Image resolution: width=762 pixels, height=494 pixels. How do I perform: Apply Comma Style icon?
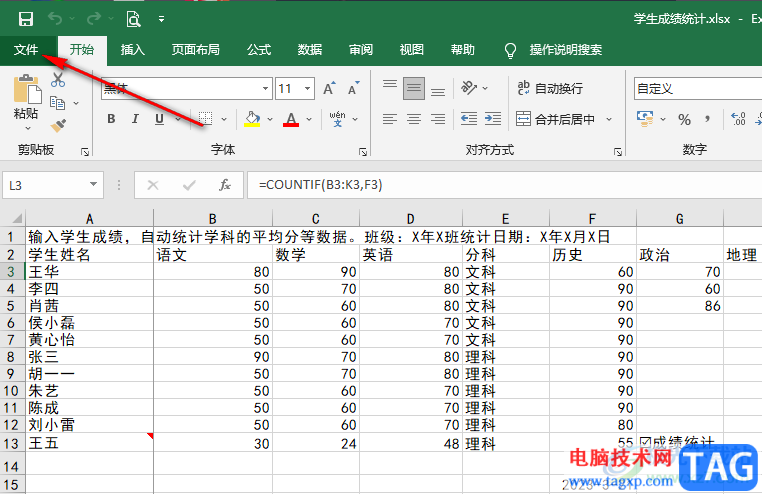(708, 119)
